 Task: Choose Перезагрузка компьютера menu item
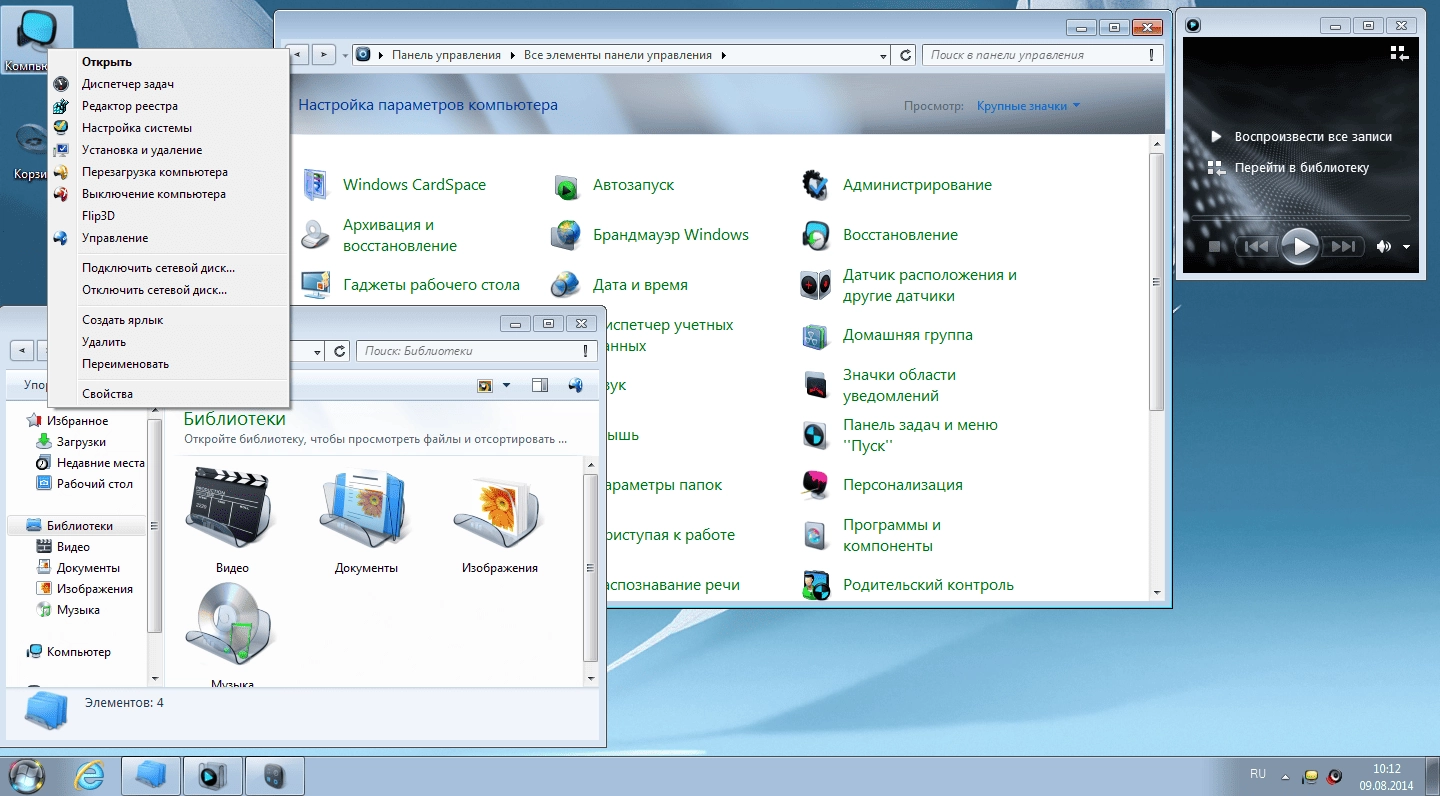coord(168,172)
